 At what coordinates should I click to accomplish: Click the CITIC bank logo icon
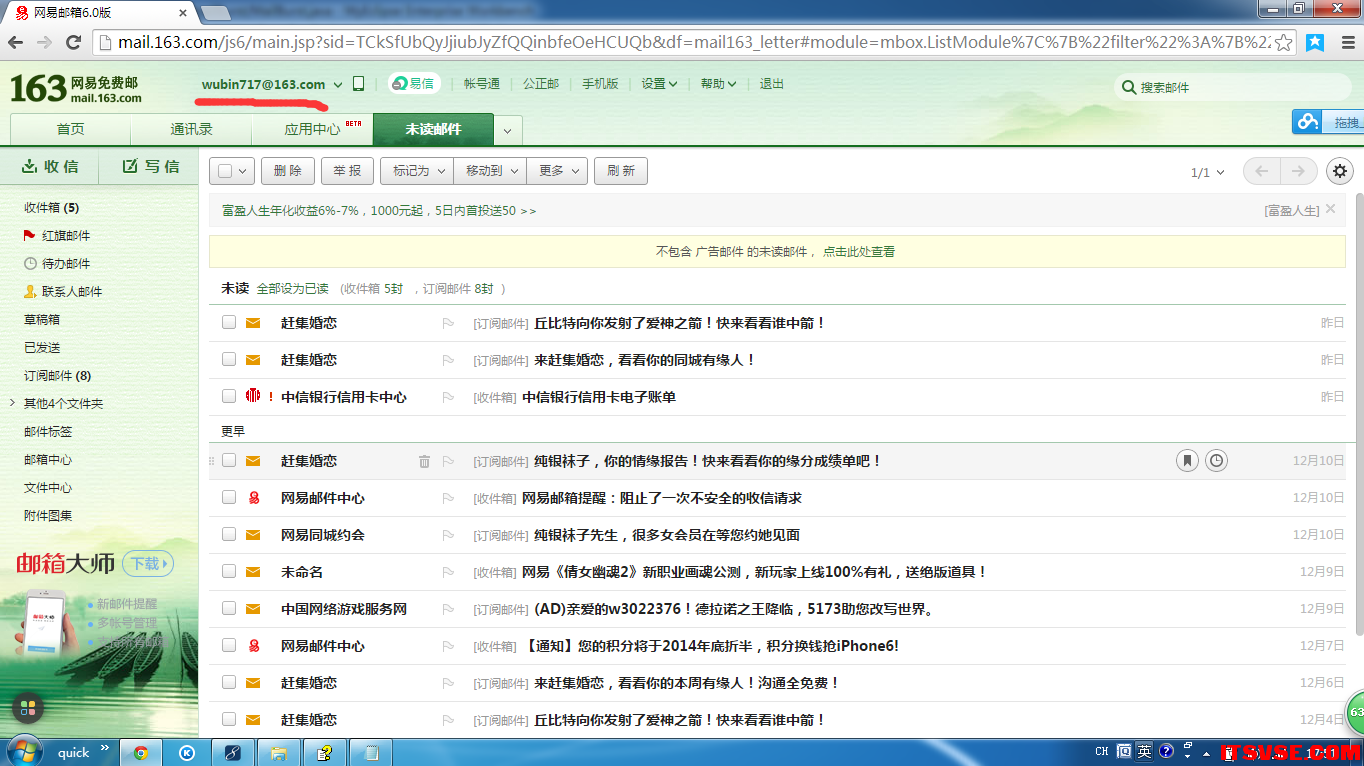[x=253, y=396]
